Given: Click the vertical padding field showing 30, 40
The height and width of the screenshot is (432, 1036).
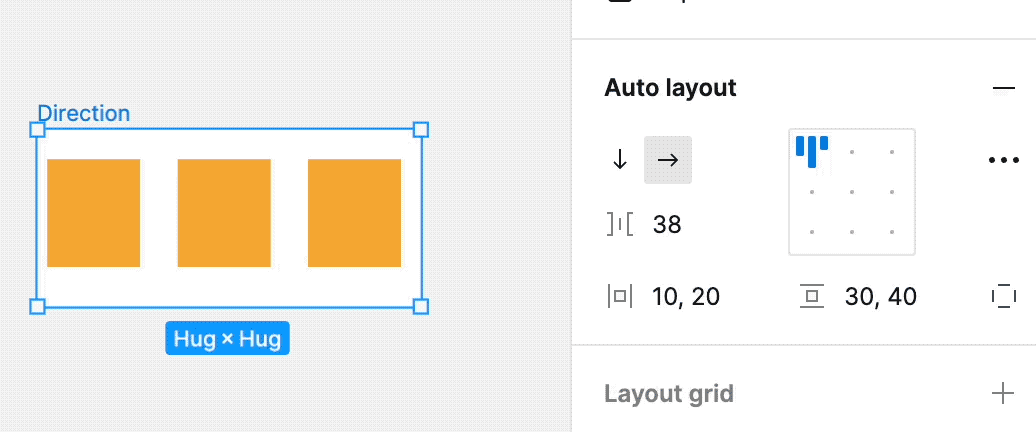Looking at the screenshot, I should point(881,296).
